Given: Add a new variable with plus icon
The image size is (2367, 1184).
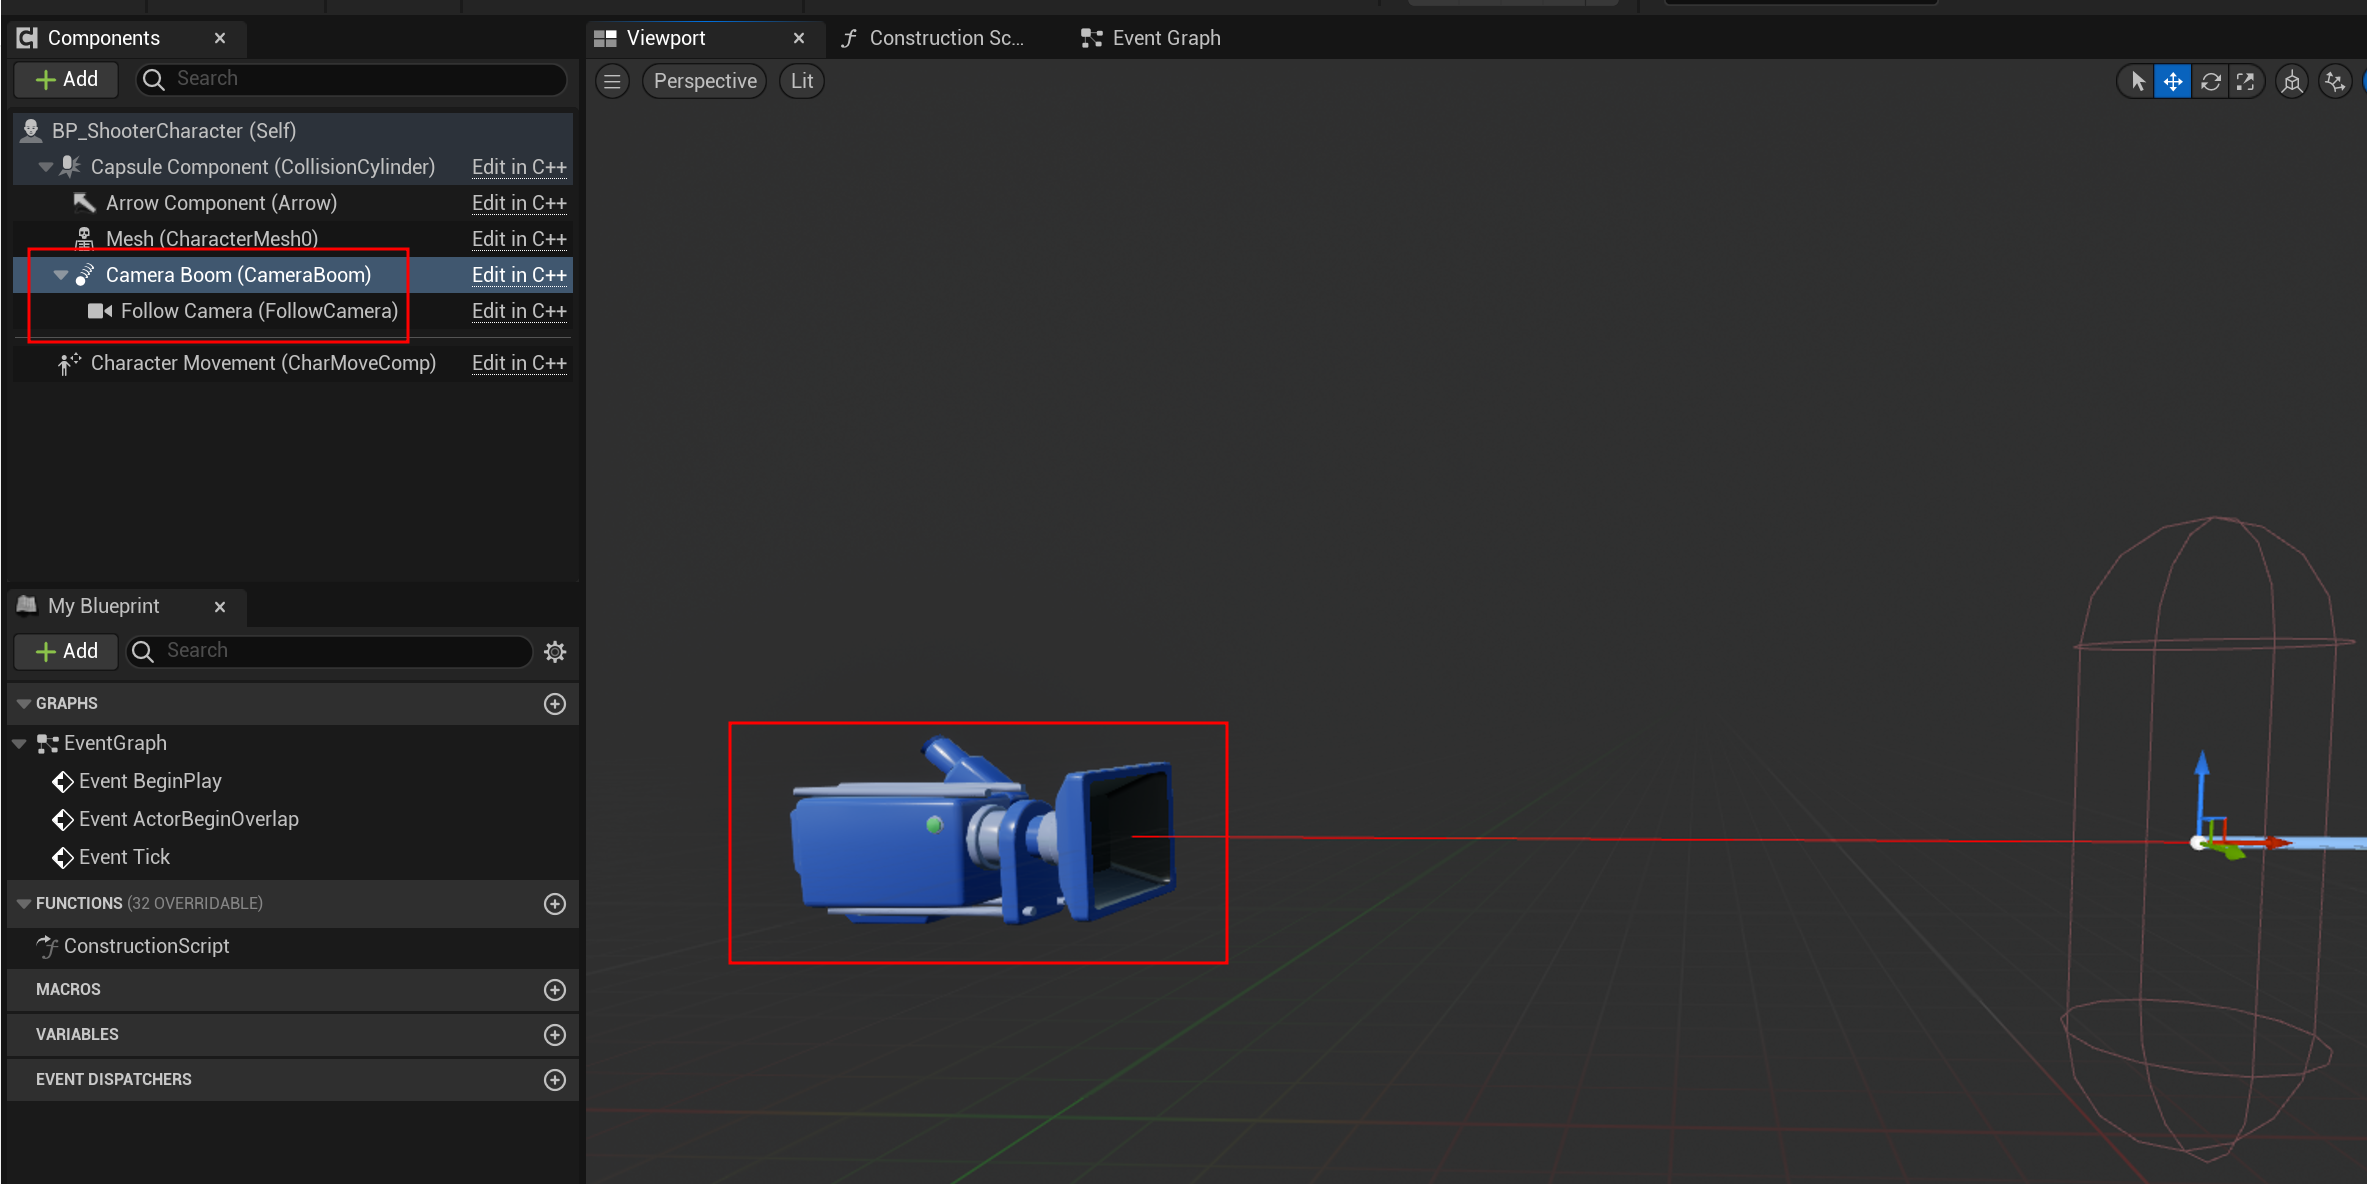Looking at the screenshot, I should coord(555,1035).
